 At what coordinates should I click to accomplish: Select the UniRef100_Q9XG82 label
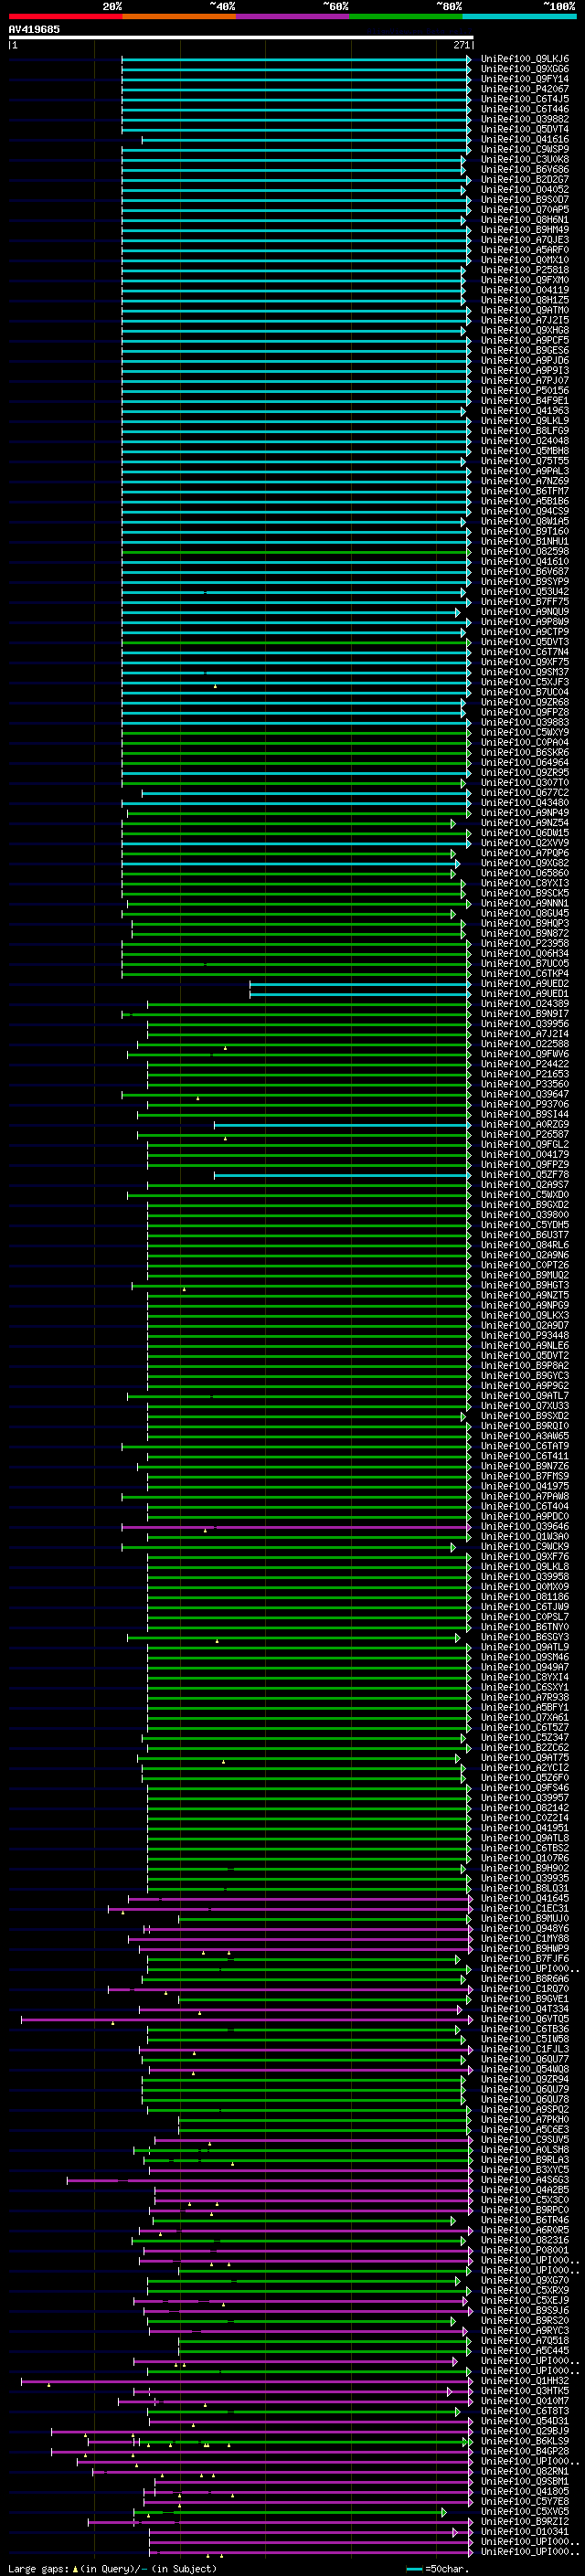pyautogui.click(x=525, y=863)
